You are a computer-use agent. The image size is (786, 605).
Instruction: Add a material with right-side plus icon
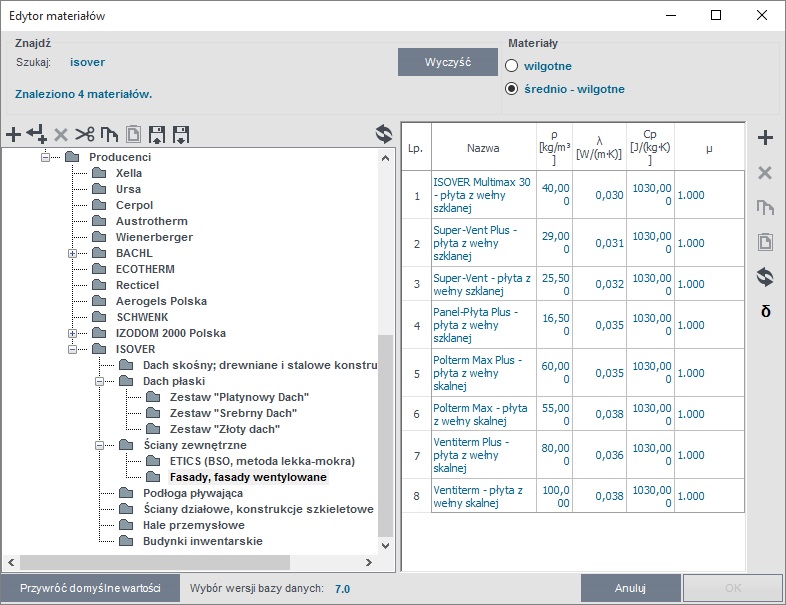[765, 137]
